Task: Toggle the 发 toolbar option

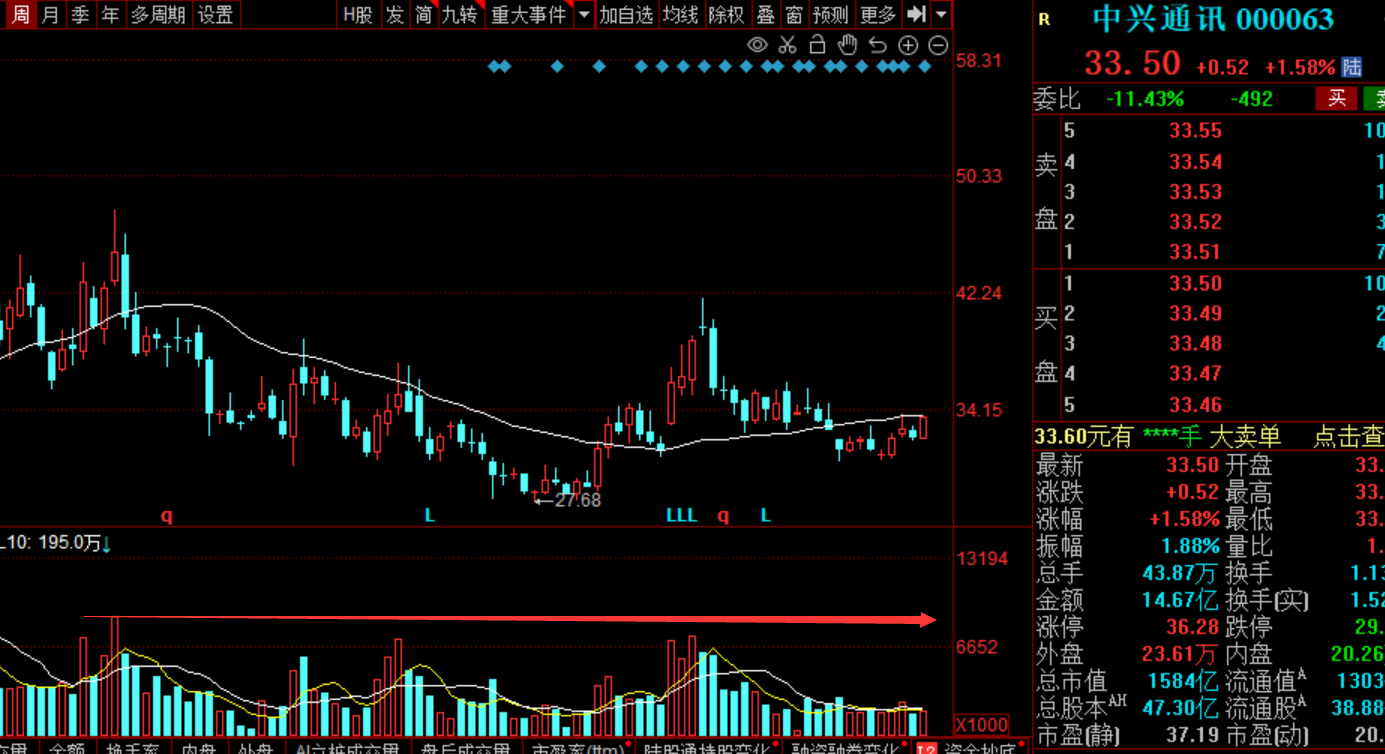Action: 395,15
